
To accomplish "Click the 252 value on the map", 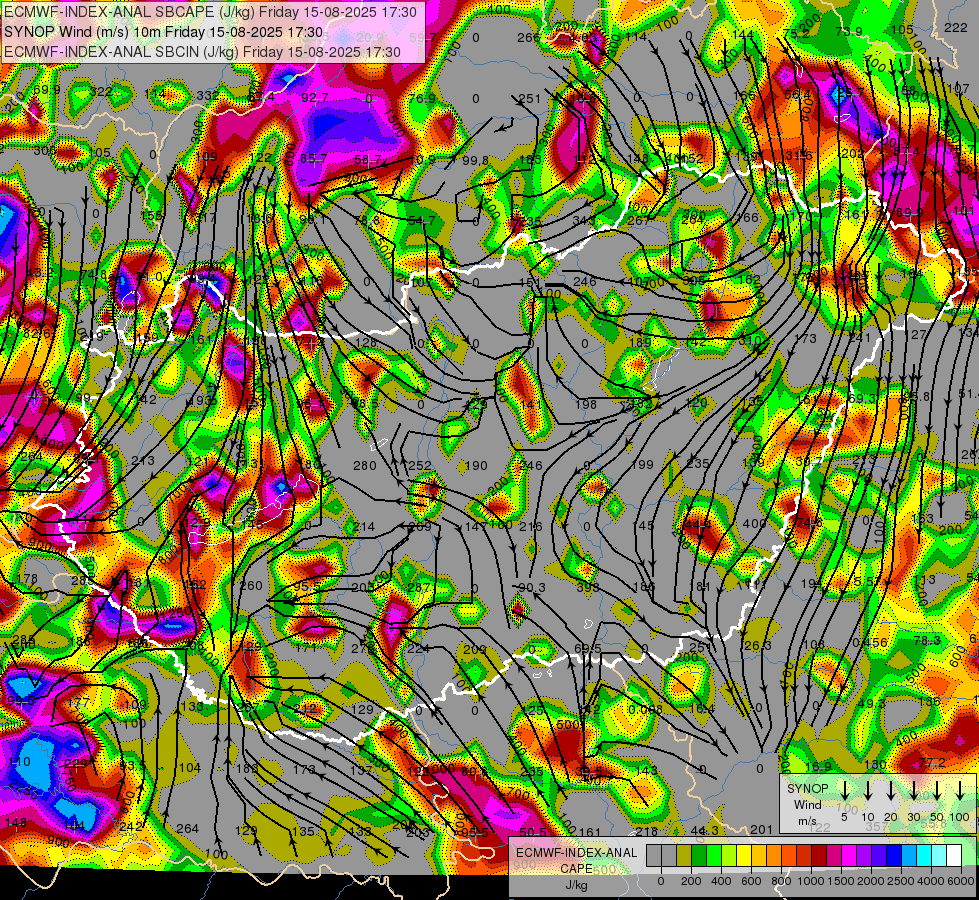I will (x=420, y=465).
